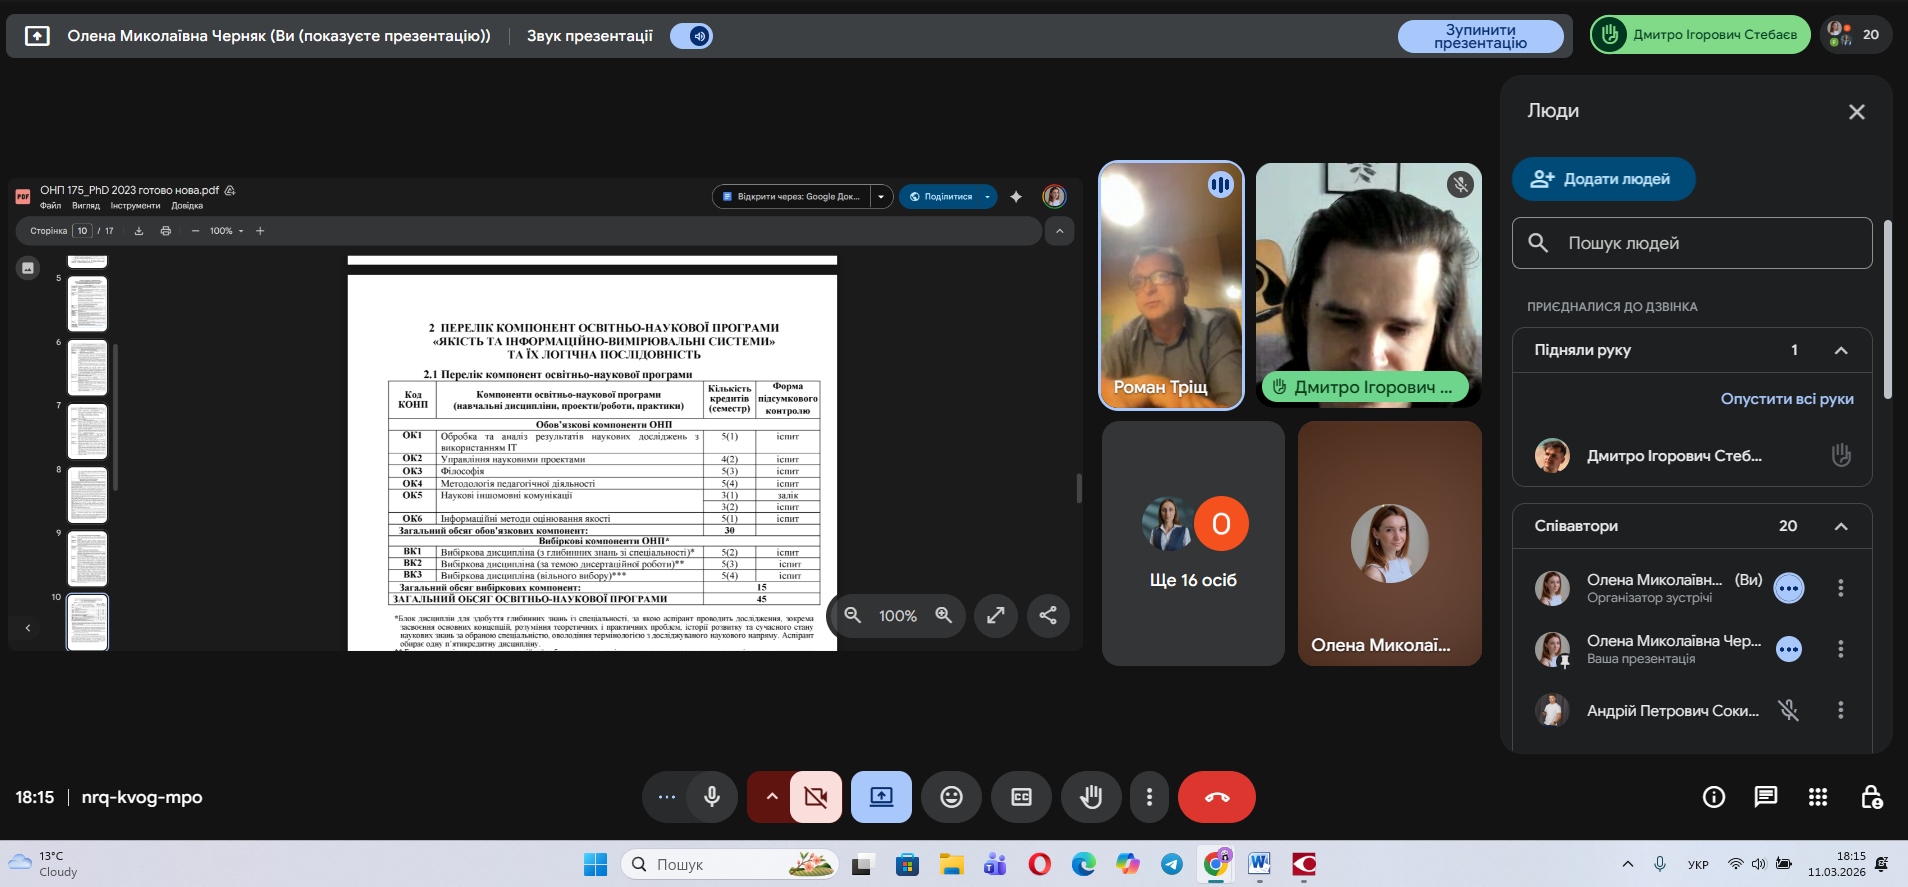This screenshot has height=887, width=1908.
Task: Toggle the microphone mute button
Action: [712, 797]
